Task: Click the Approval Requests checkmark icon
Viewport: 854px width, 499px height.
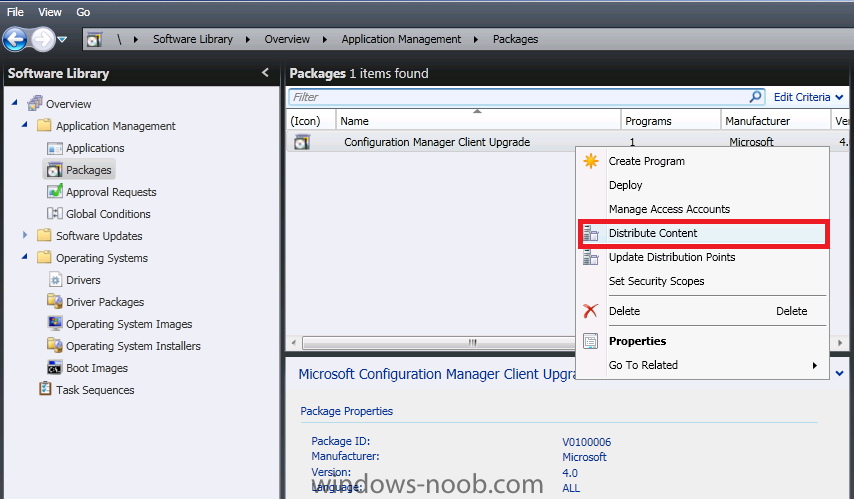Action: click(x=54, y=191)
